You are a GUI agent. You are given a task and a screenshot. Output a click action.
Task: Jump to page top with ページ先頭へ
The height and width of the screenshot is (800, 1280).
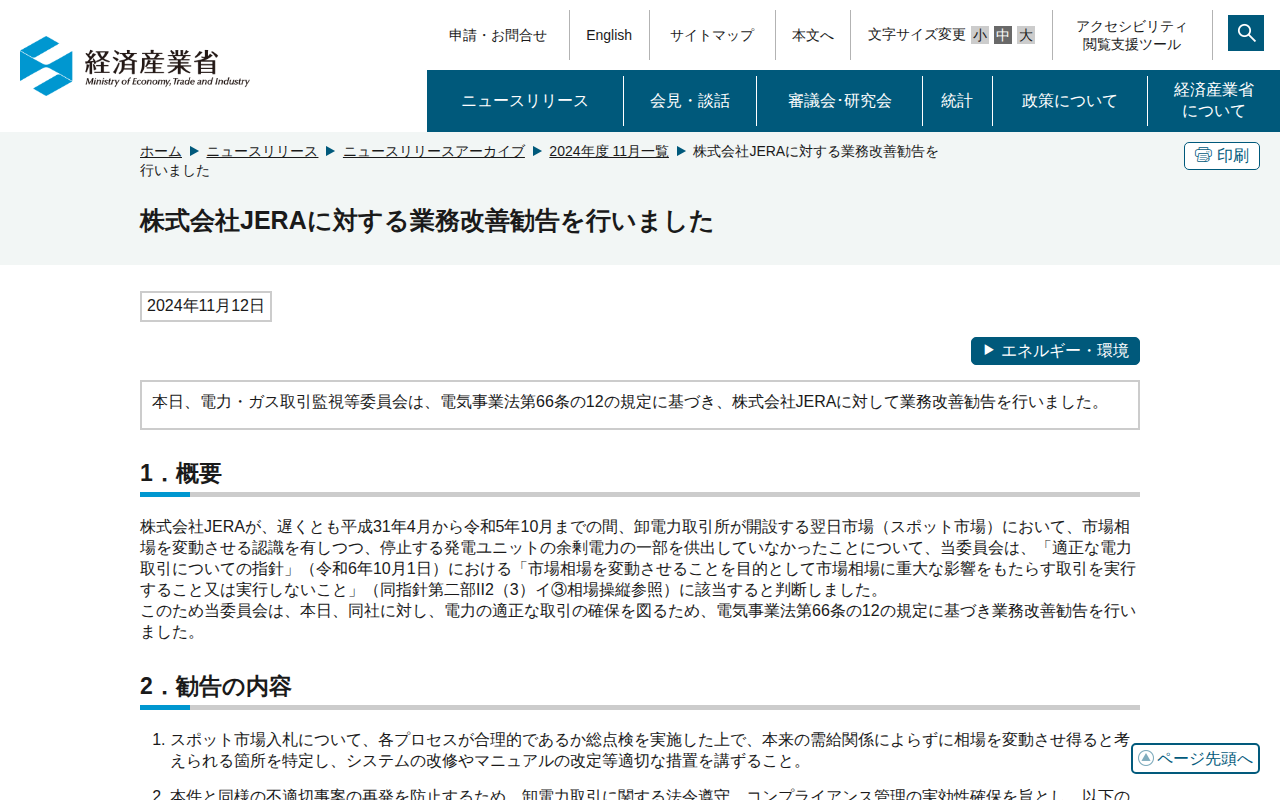[x=1195, y=759]
